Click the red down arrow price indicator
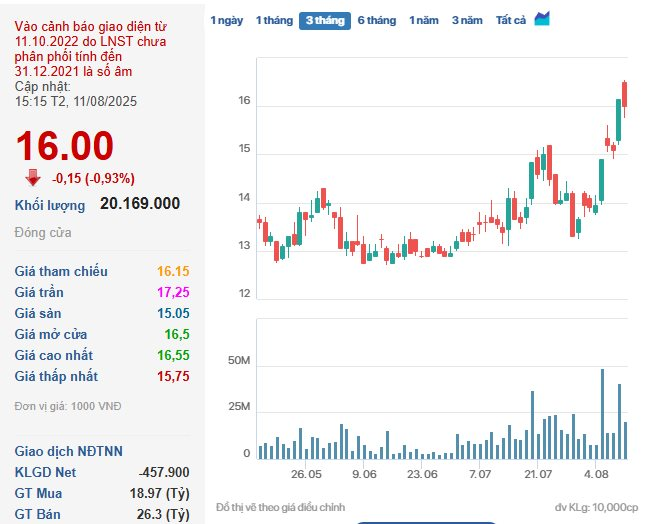The height and width of the screenshot is (524, 669). click(33, 178)
